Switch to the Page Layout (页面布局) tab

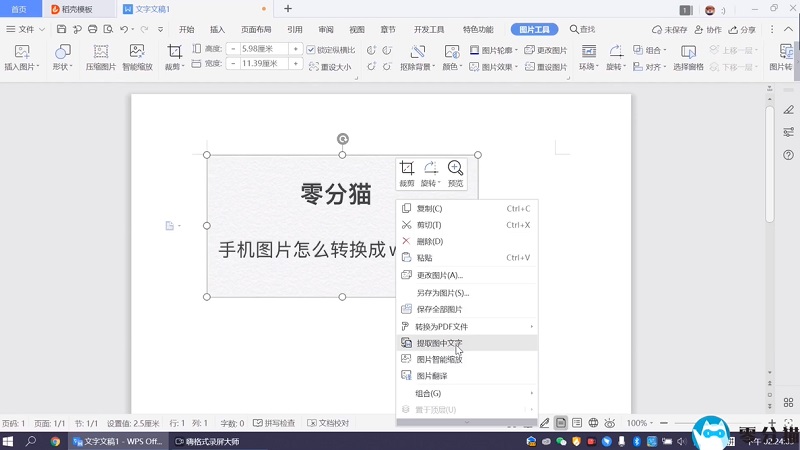click(x=255, y=30)
